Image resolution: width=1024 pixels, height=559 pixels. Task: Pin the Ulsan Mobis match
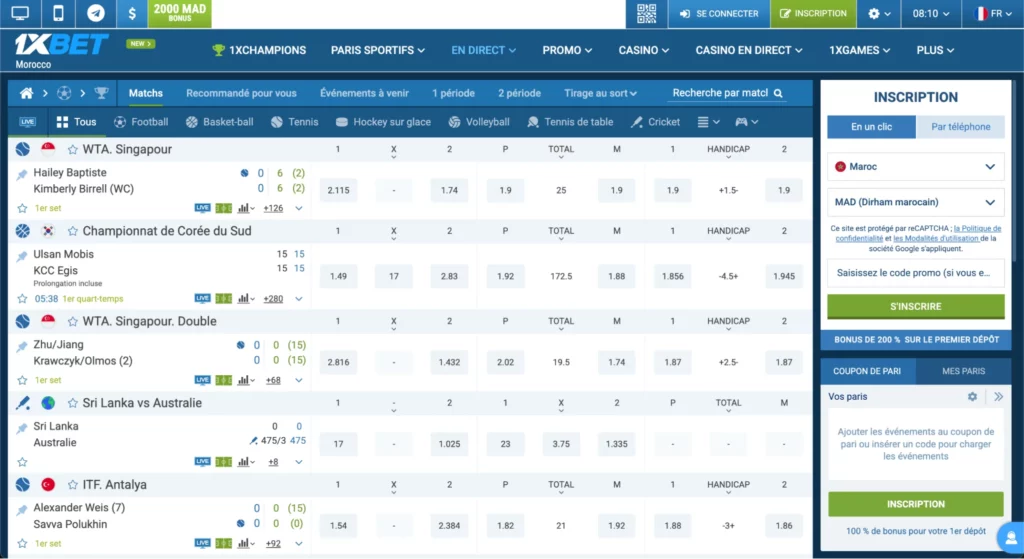click(x=22, y=255)
